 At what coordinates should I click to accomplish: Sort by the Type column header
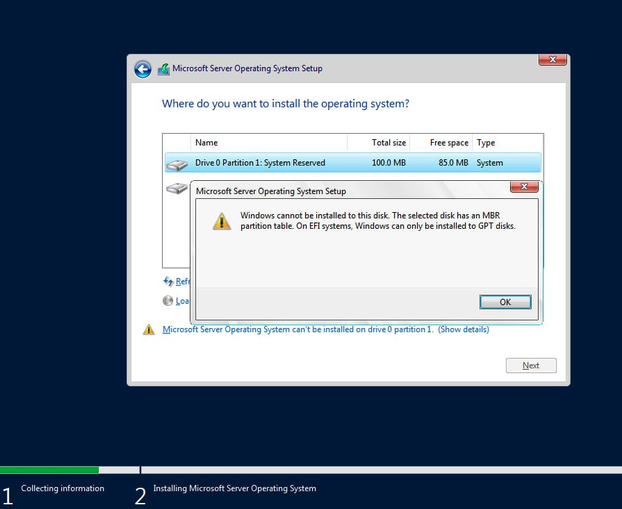pos(507,143)
